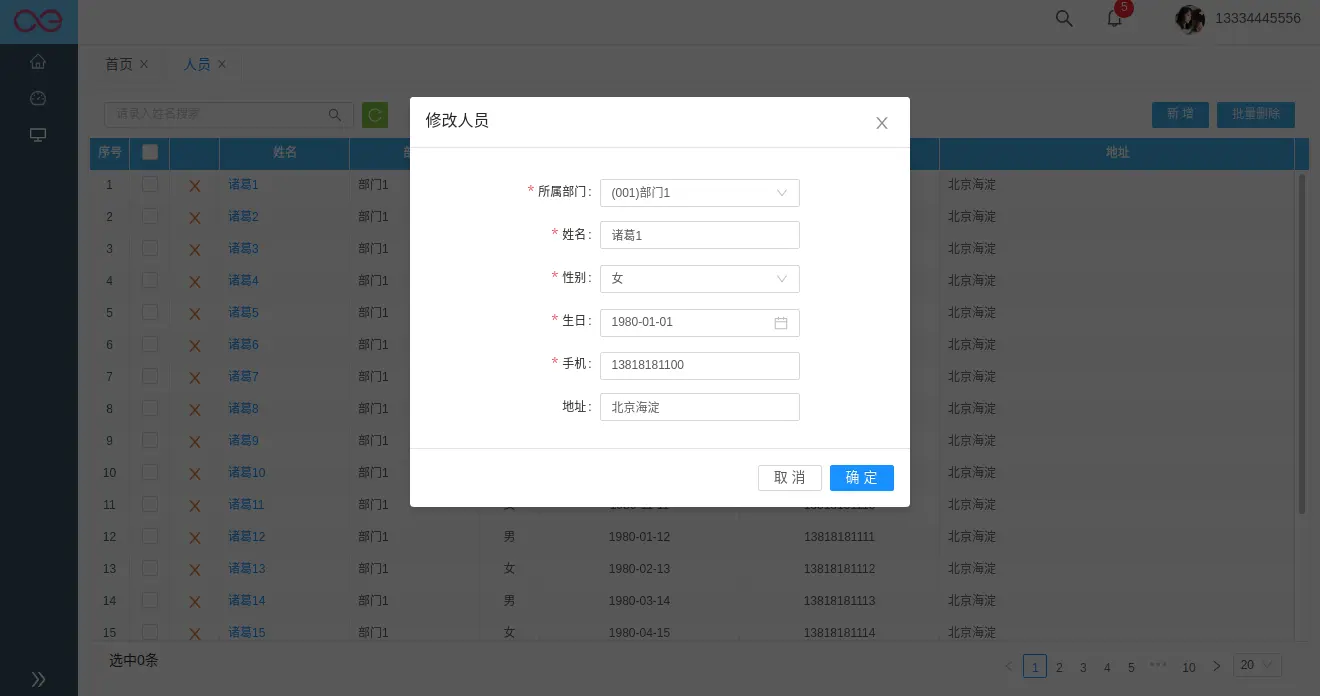Viewport: 1320px width, 696px height.
Task: Delete row 诸葛3 with red X icon
Action: [195, 250]
